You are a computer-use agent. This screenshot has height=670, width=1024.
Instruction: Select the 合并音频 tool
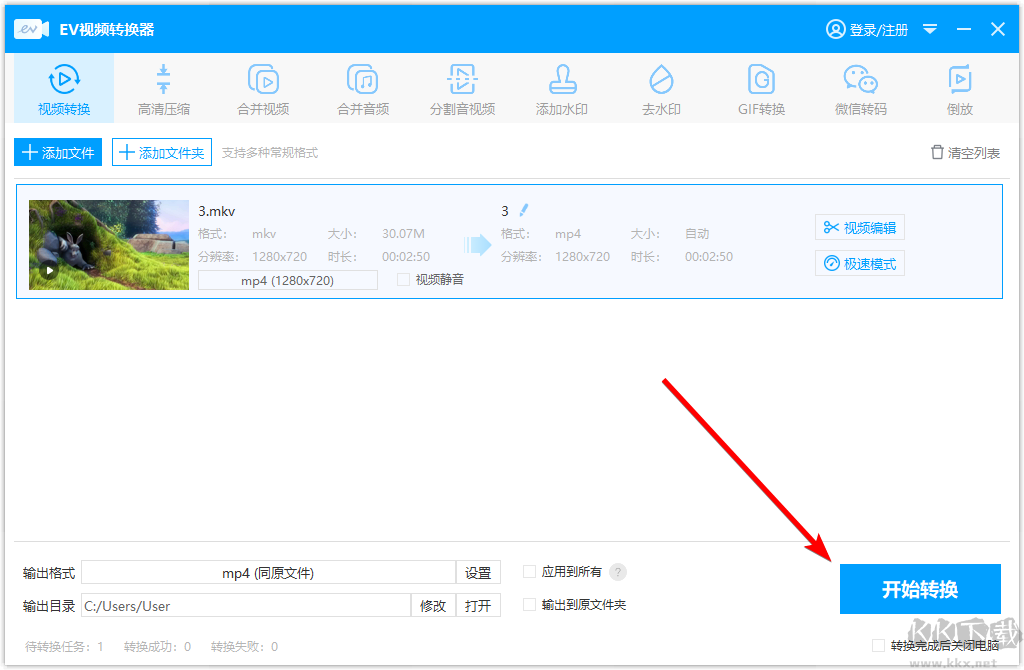pyautogui.click(x=363, y=88)
